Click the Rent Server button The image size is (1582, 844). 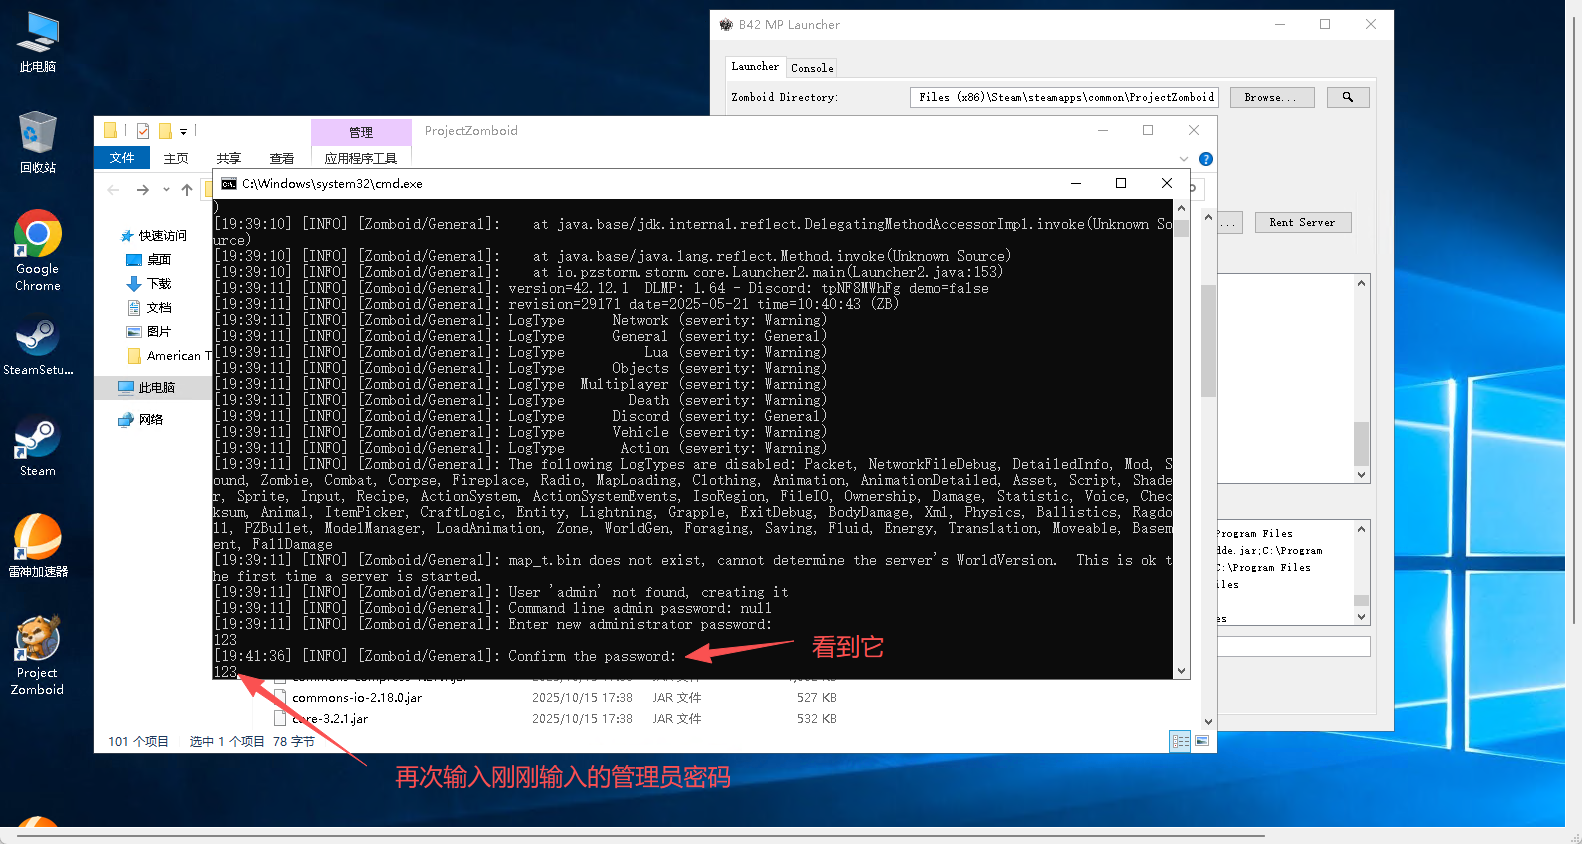1301,222
